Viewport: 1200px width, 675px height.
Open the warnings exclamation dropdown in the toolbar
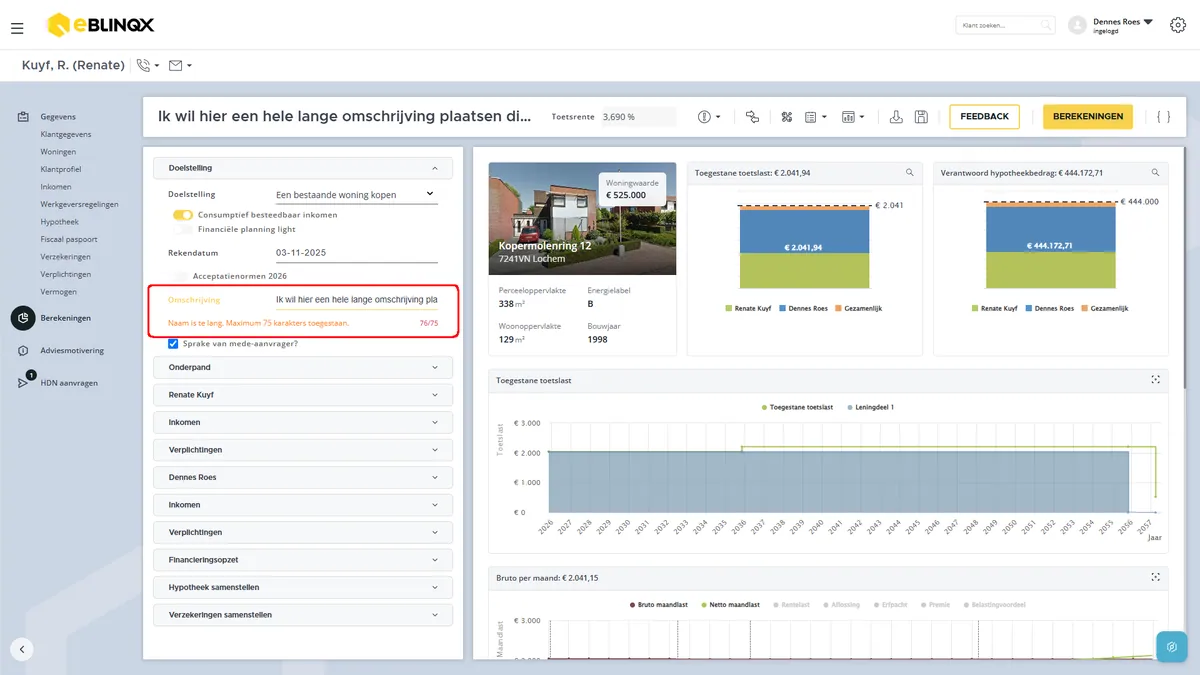709,117
